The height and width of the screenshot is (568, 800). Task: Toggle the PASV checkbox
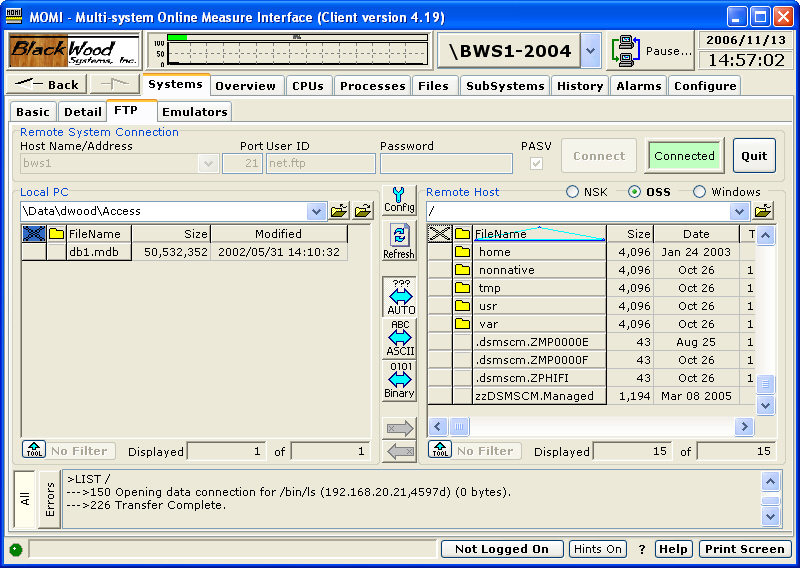point(537,163)
